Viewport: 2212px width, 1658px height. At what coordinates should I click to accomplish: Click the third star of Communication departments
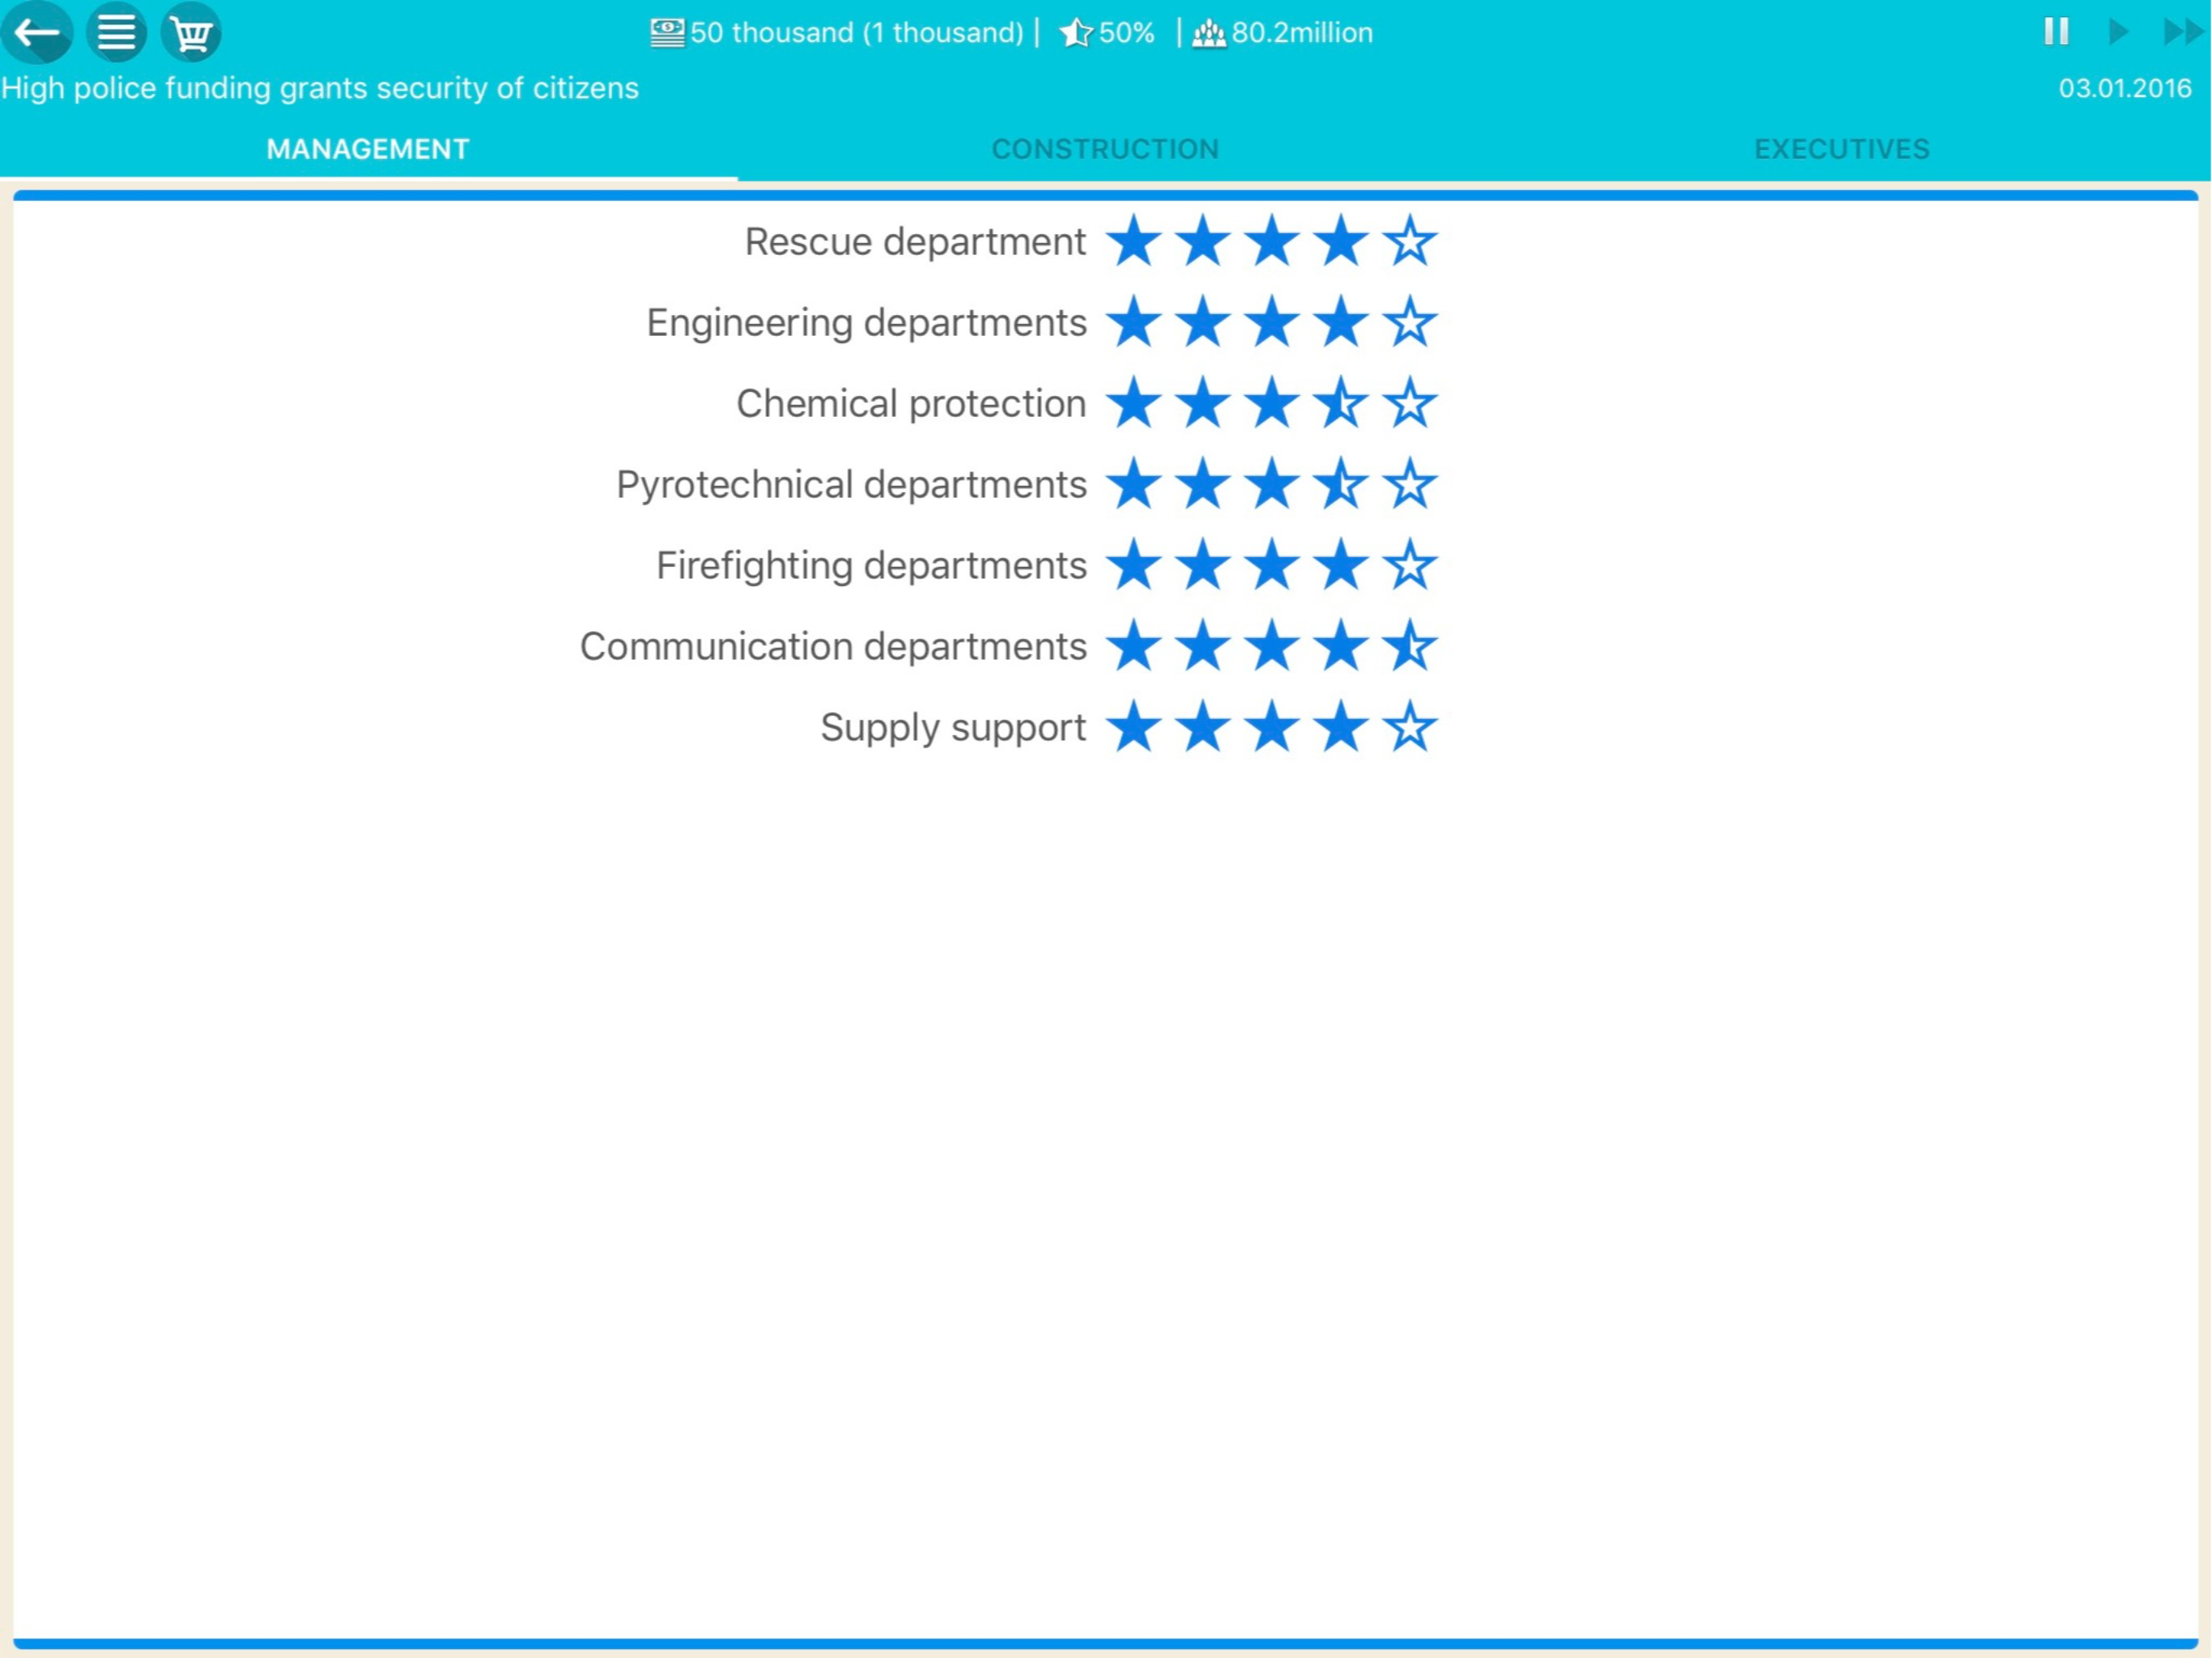[x=1272, y=646]
